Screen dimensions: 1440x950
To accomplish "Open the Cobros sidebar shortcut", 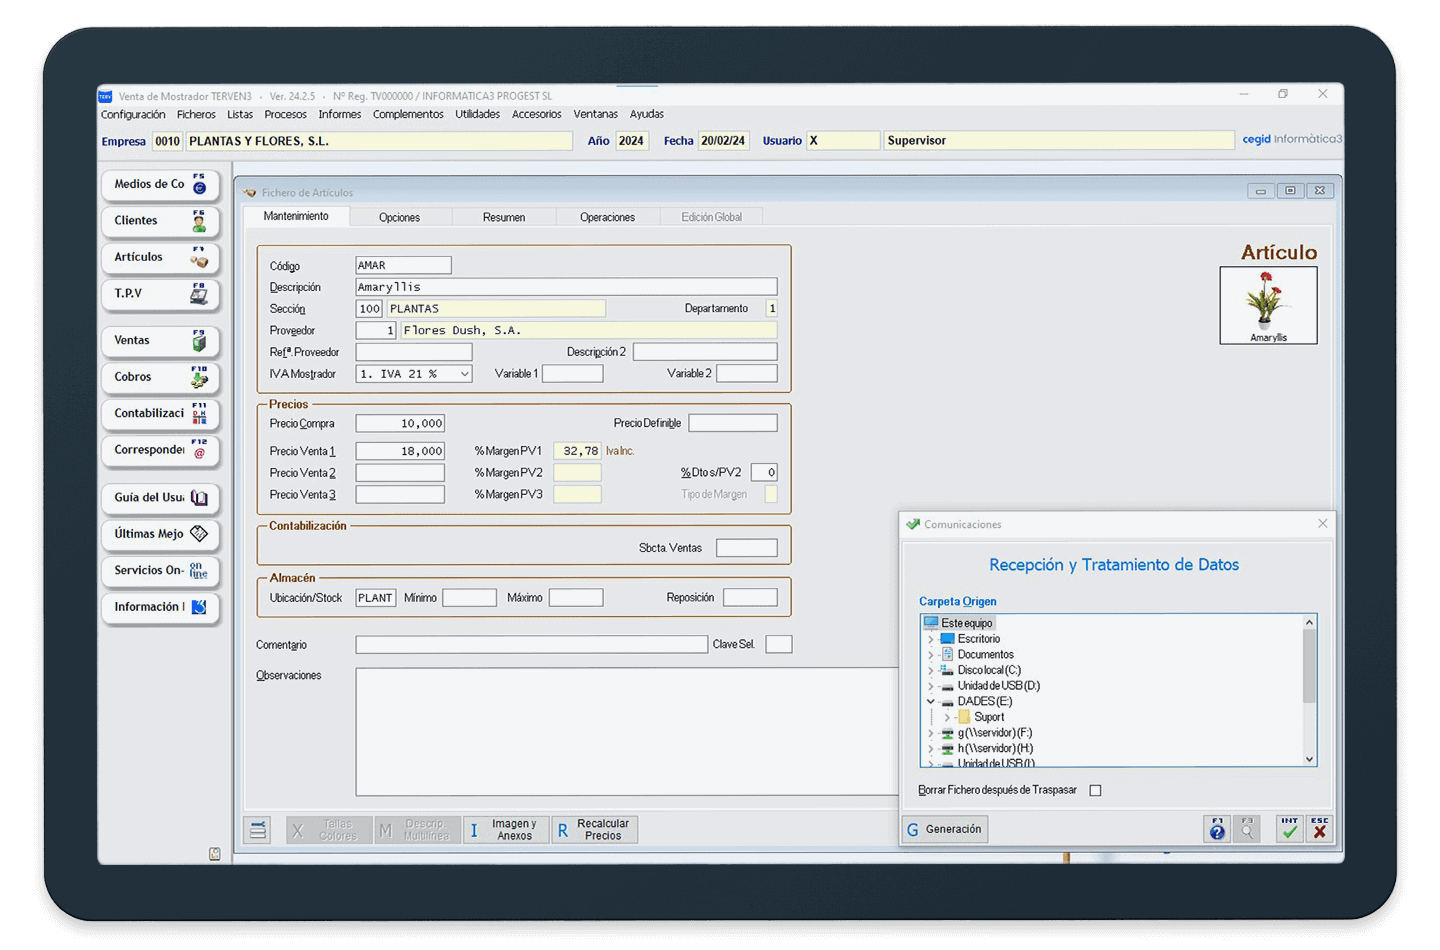I will (x=160, y=377).
